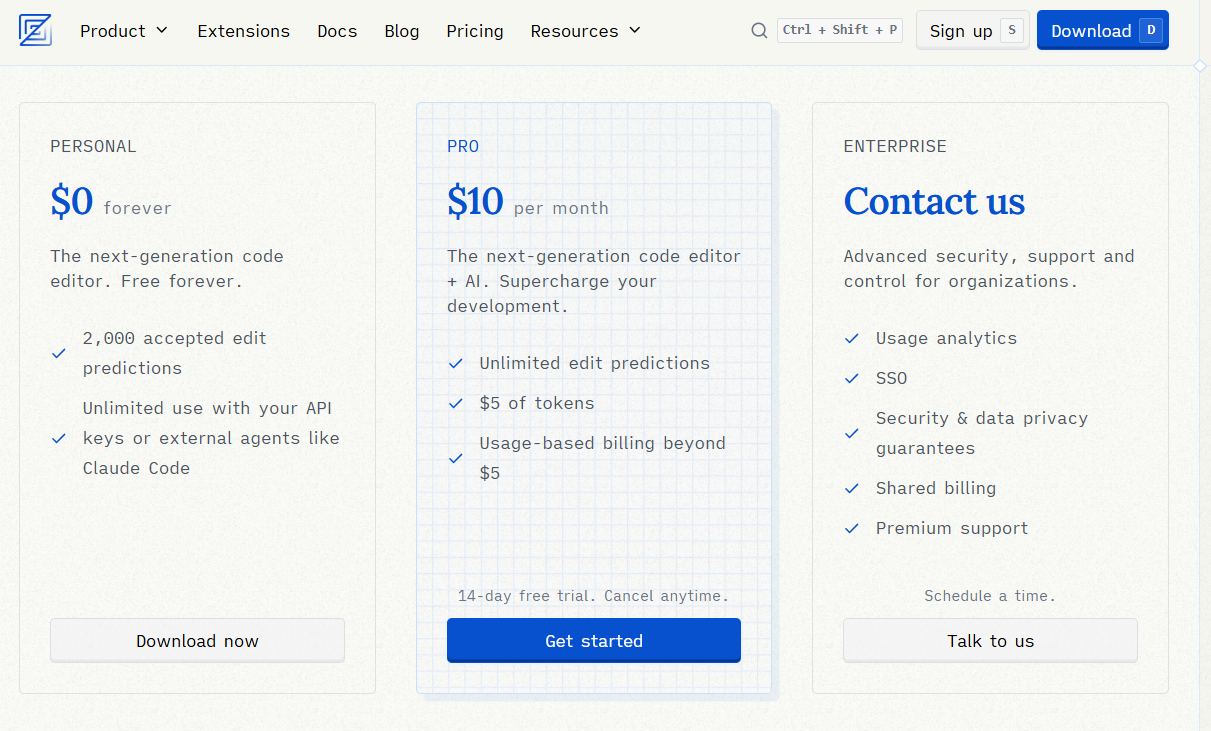Click 'forever' label next to $0

pyautogui.click(x=138, y=208)
